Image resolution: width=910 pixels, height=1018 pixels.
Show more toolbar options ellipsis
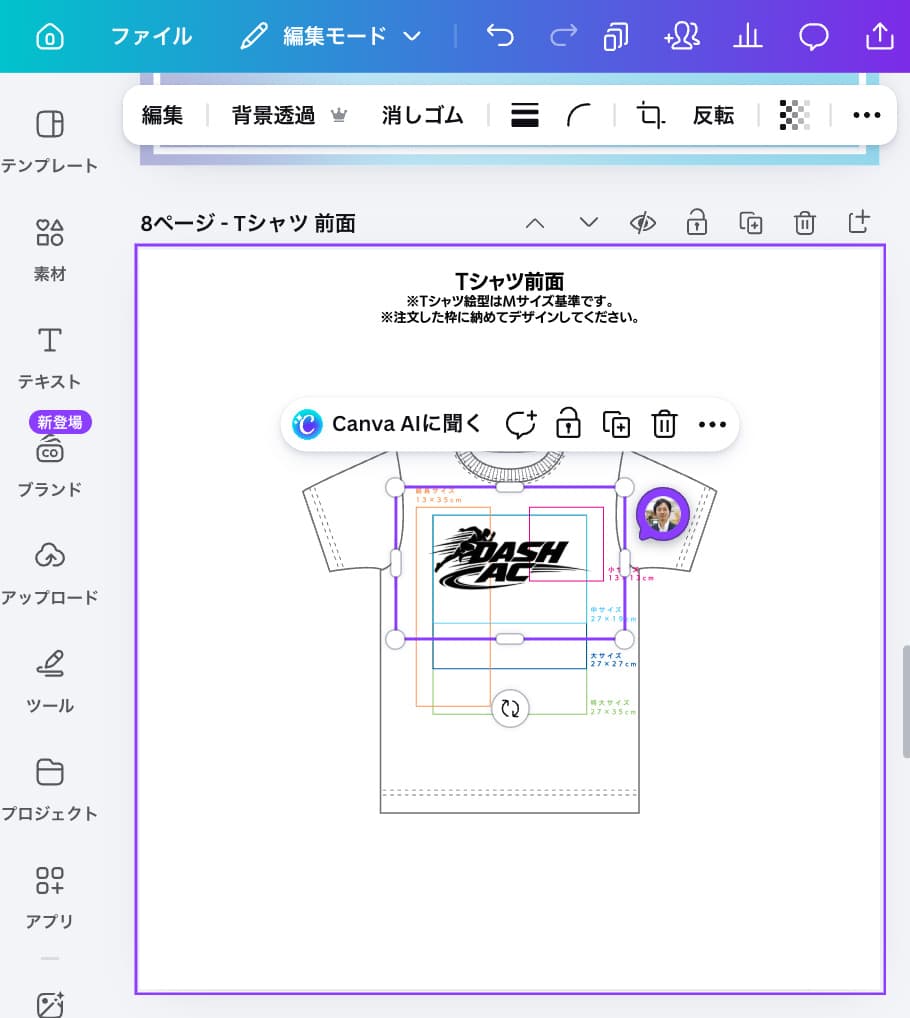click(867, 116)
